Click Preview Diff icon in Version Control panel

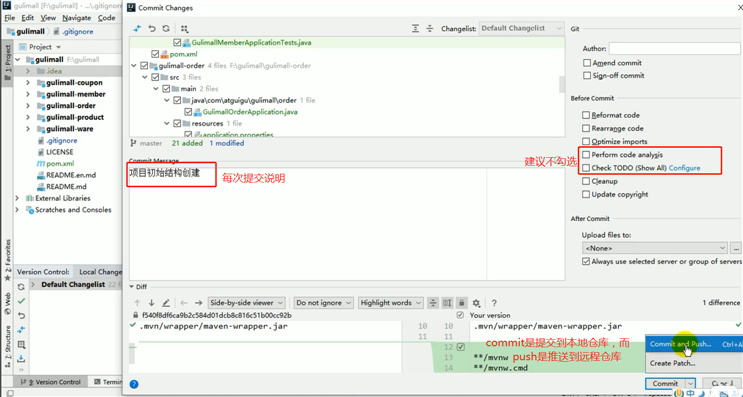[21, 344]
